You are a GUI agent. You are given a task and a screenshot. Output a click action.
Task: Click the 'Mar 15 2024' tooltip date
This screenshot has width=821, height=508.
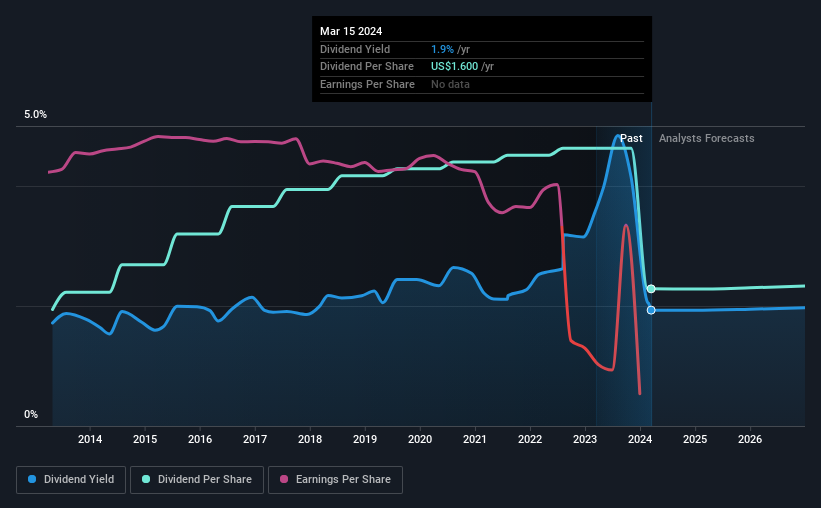tap(351, 31)
